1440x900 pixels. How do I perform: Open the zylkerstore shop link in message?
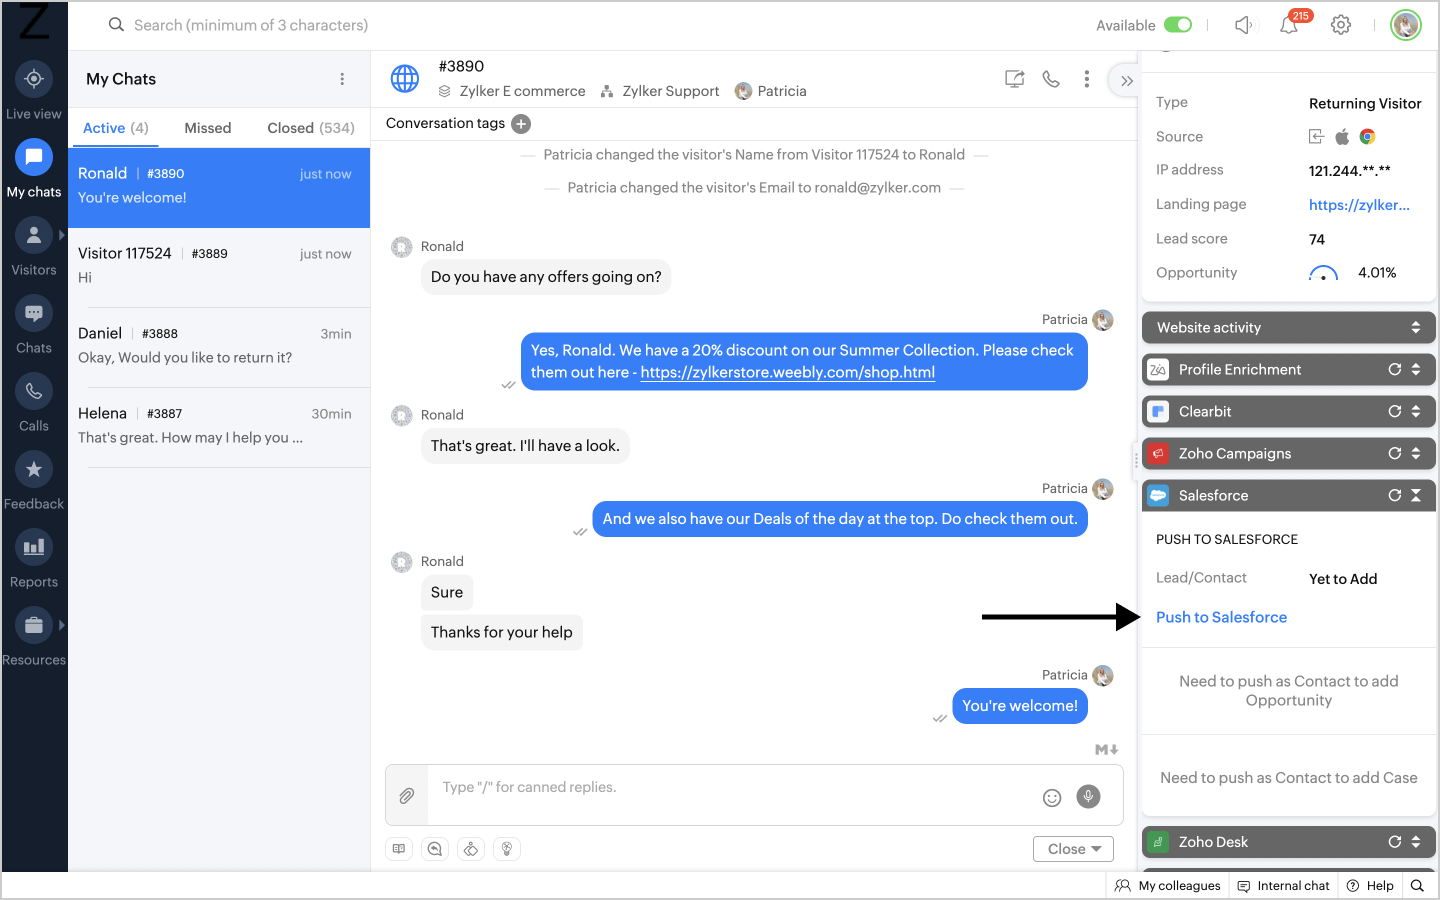click(788, 372)
